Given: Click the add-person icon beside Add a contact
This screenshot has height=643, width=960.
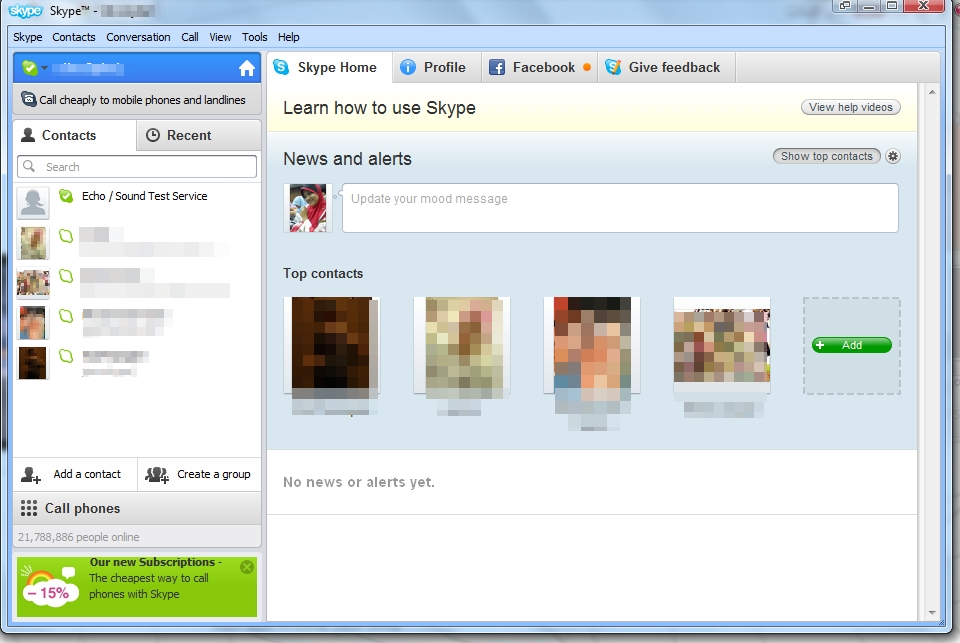Looking at the screenshot, I should coord(31,475).
